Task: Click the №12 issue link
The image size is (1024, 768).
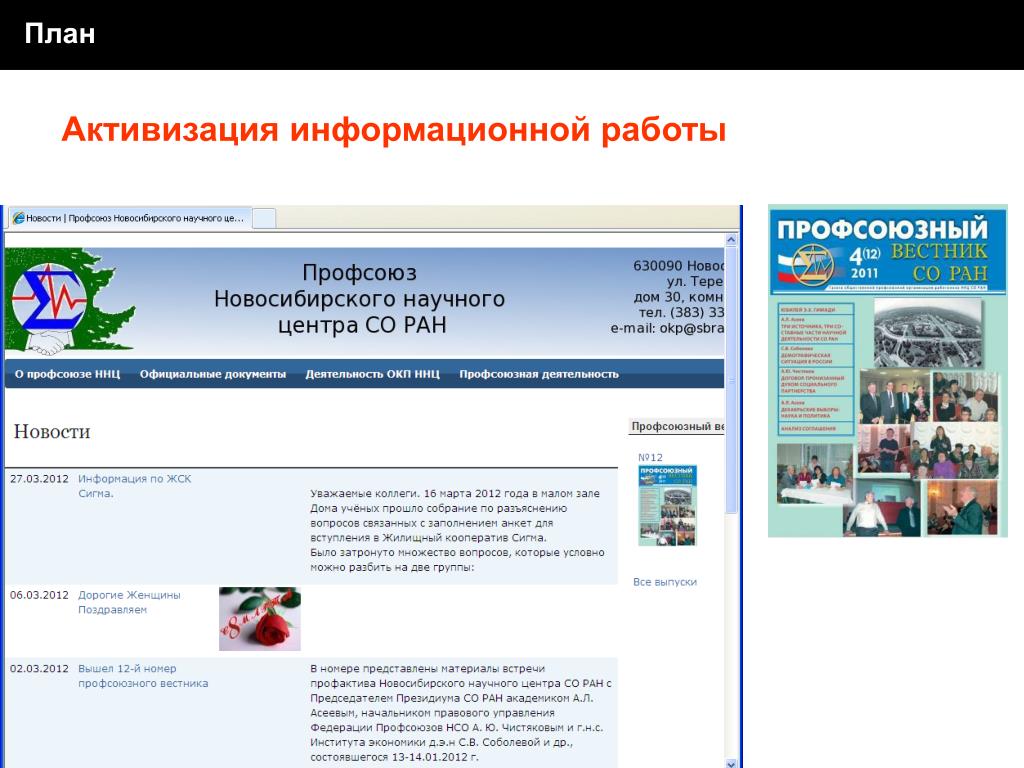Action: [x=650, y=457]
